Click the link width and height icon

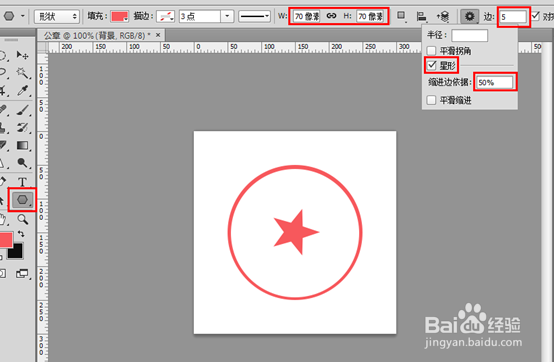point(331,16)
